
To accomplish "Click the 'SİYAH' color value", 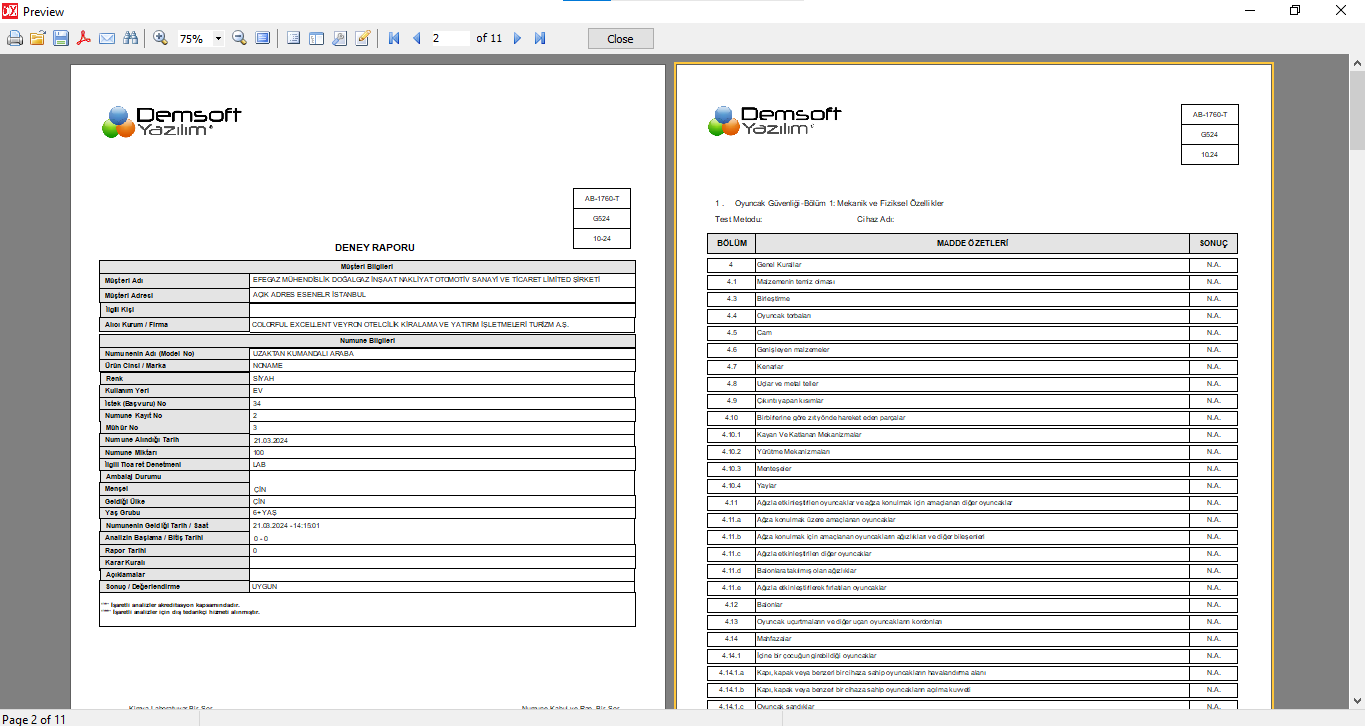I will coord(263,379).
